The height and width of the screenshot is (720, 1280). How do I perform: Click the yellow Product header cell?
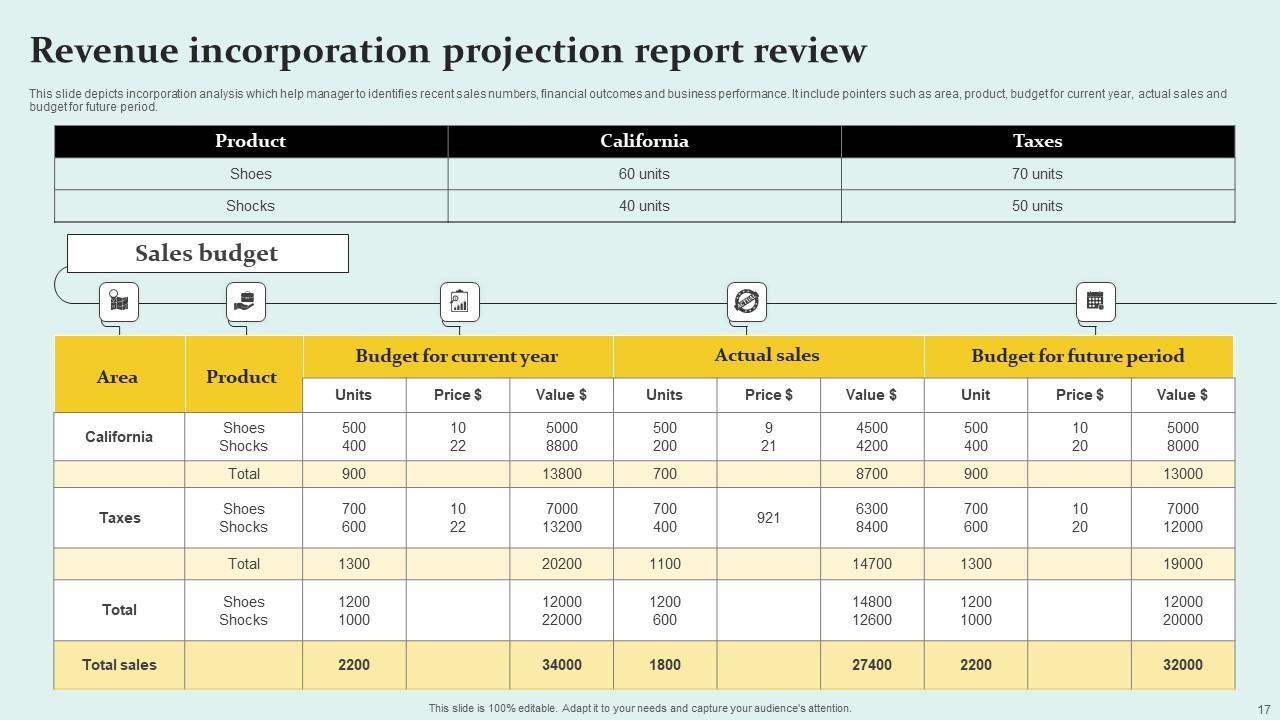242,377
